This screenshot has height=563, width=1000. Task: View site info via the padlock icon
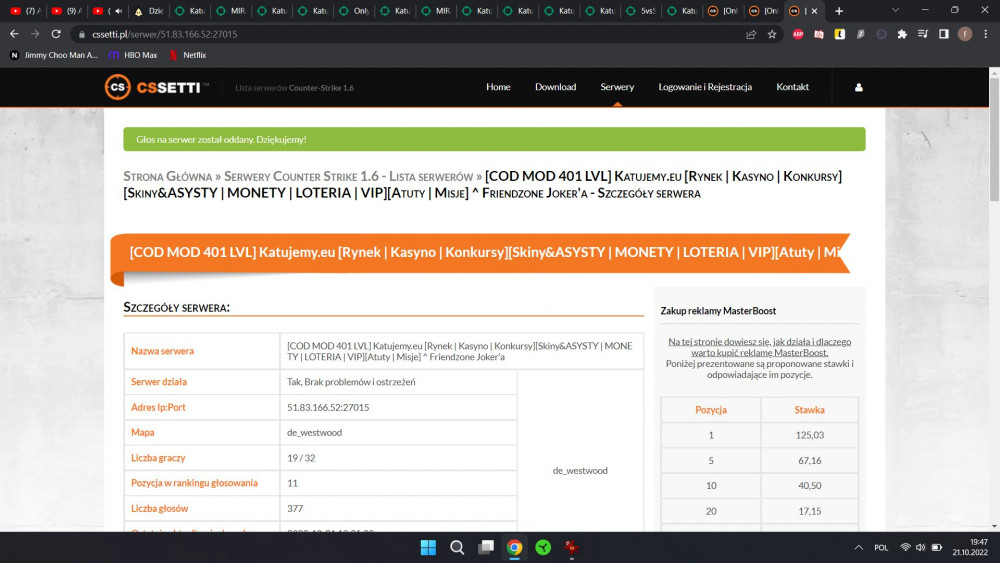tap(82, 34)
